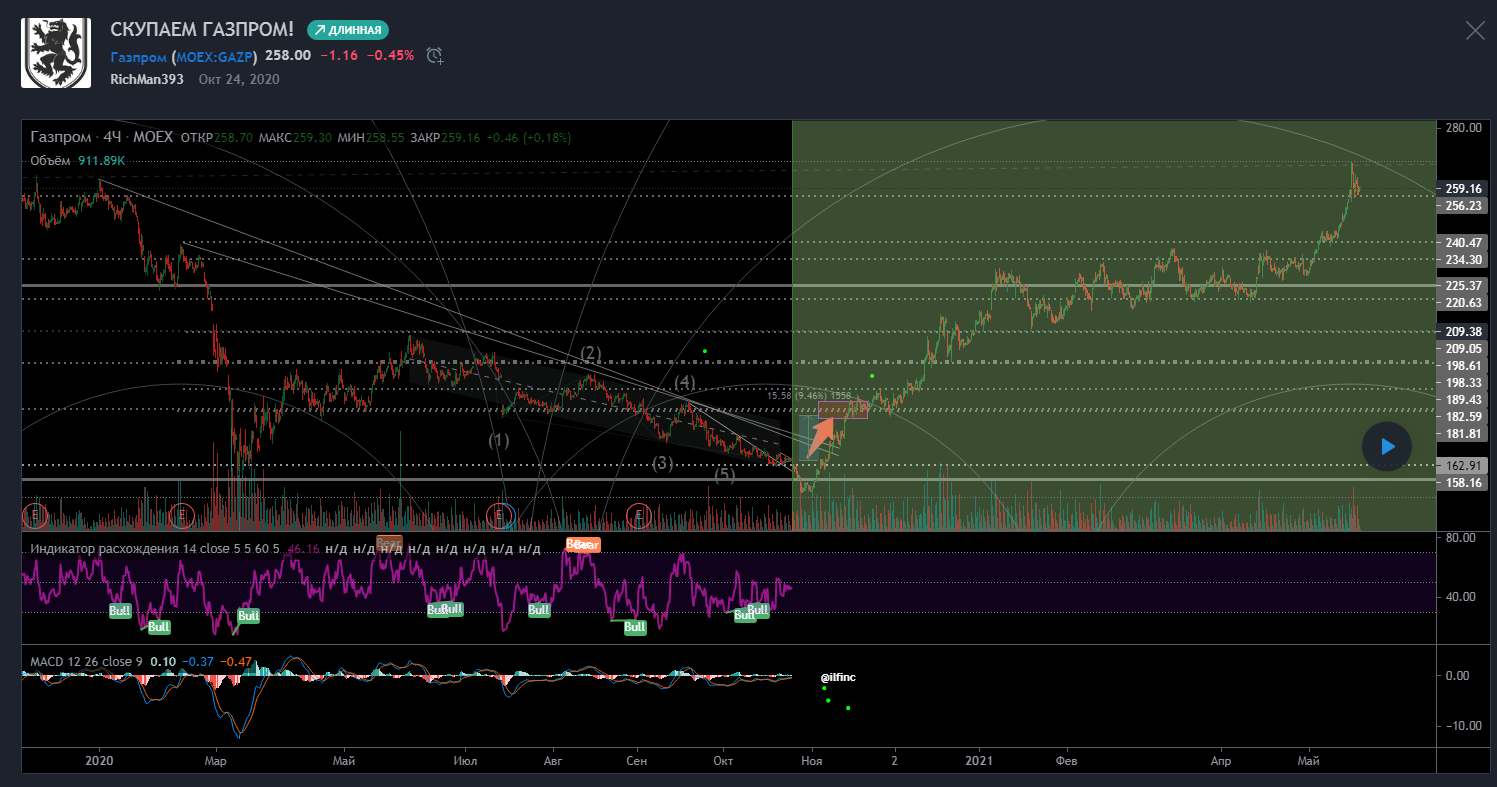Click the −10.00 label on the MACD scale
Viewport: 1497px width, 787px height.
1463,725
